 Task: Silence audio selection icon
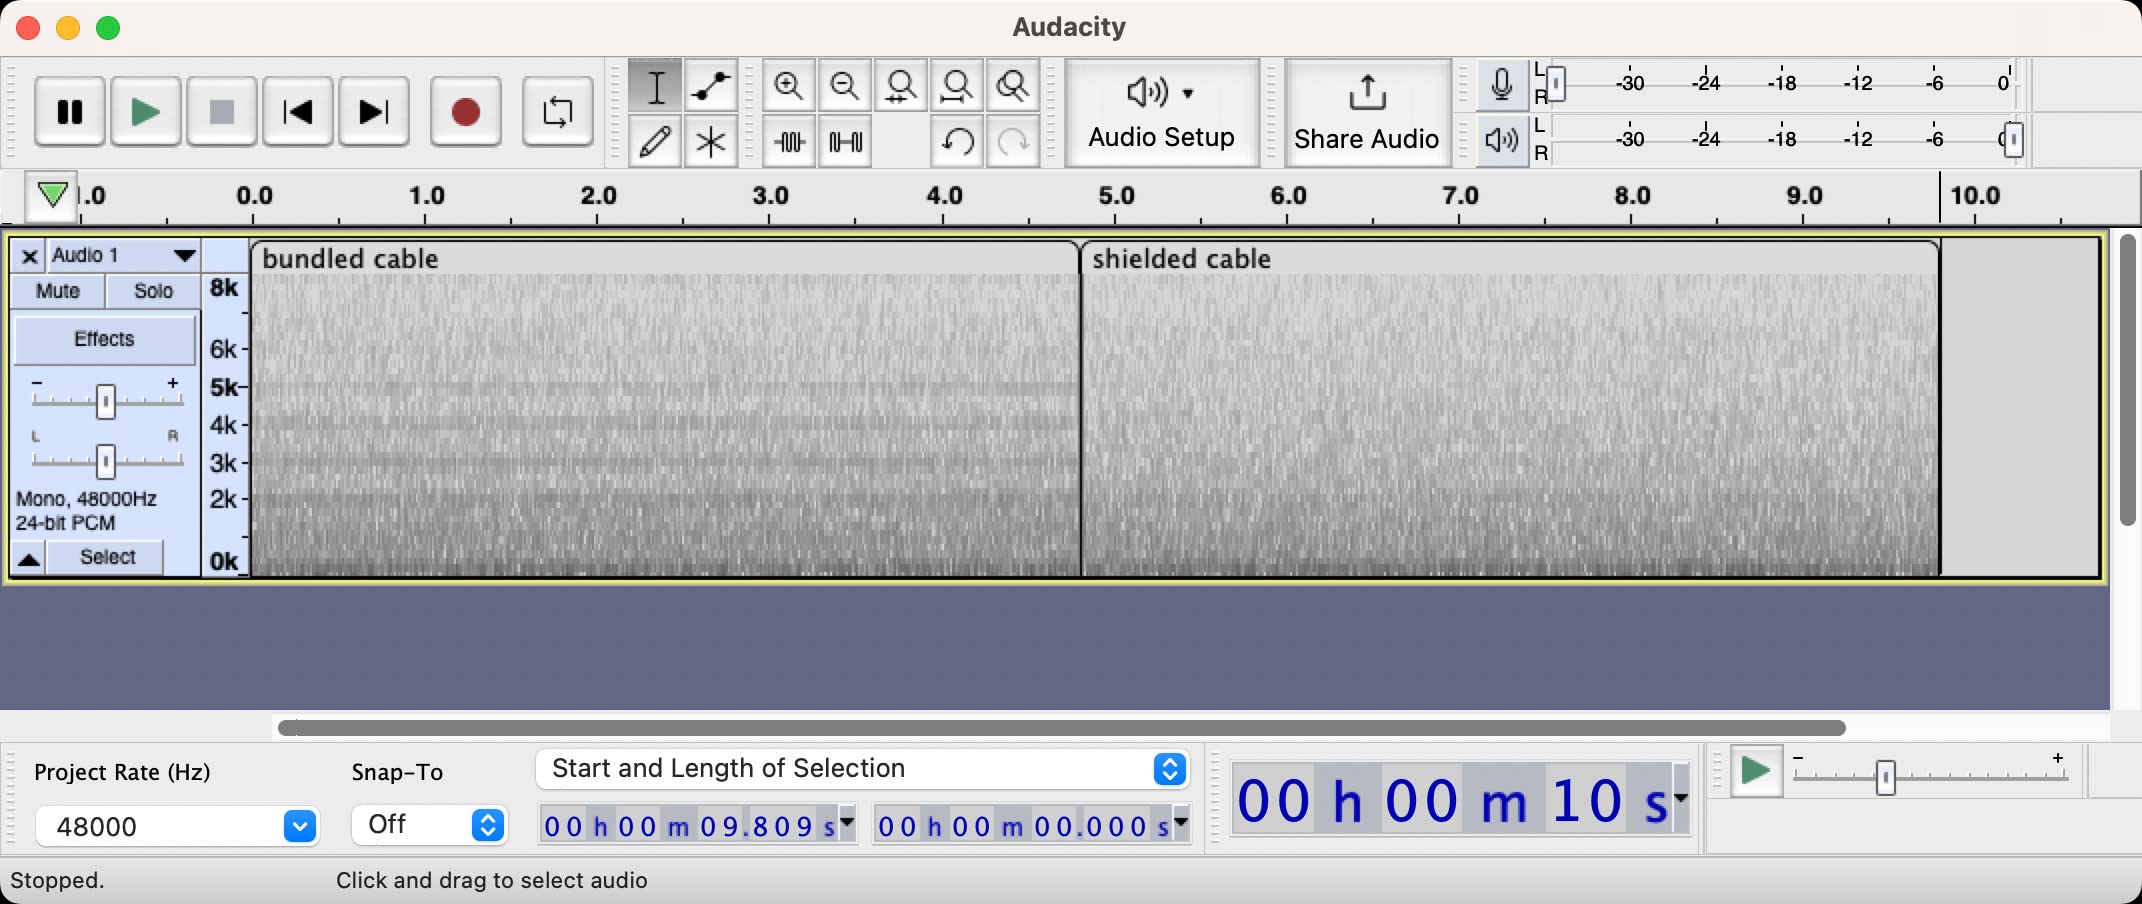tap(845, 142)
